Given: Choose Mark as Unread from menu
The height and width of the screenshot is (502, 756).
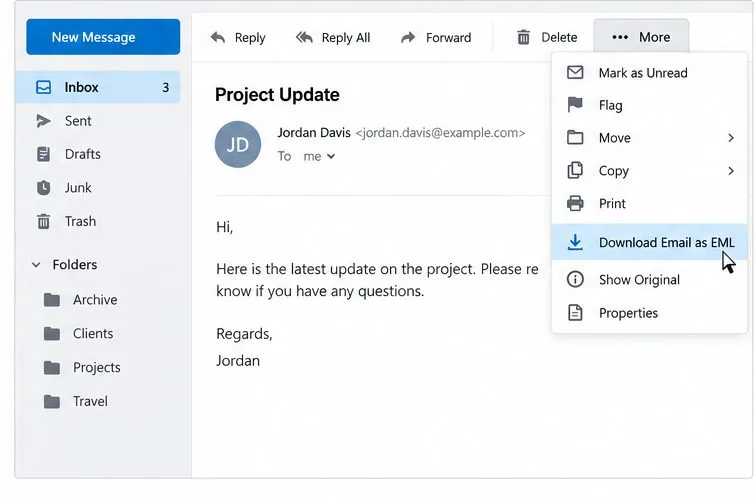Looking at the screenshot, I should point(649,73).
